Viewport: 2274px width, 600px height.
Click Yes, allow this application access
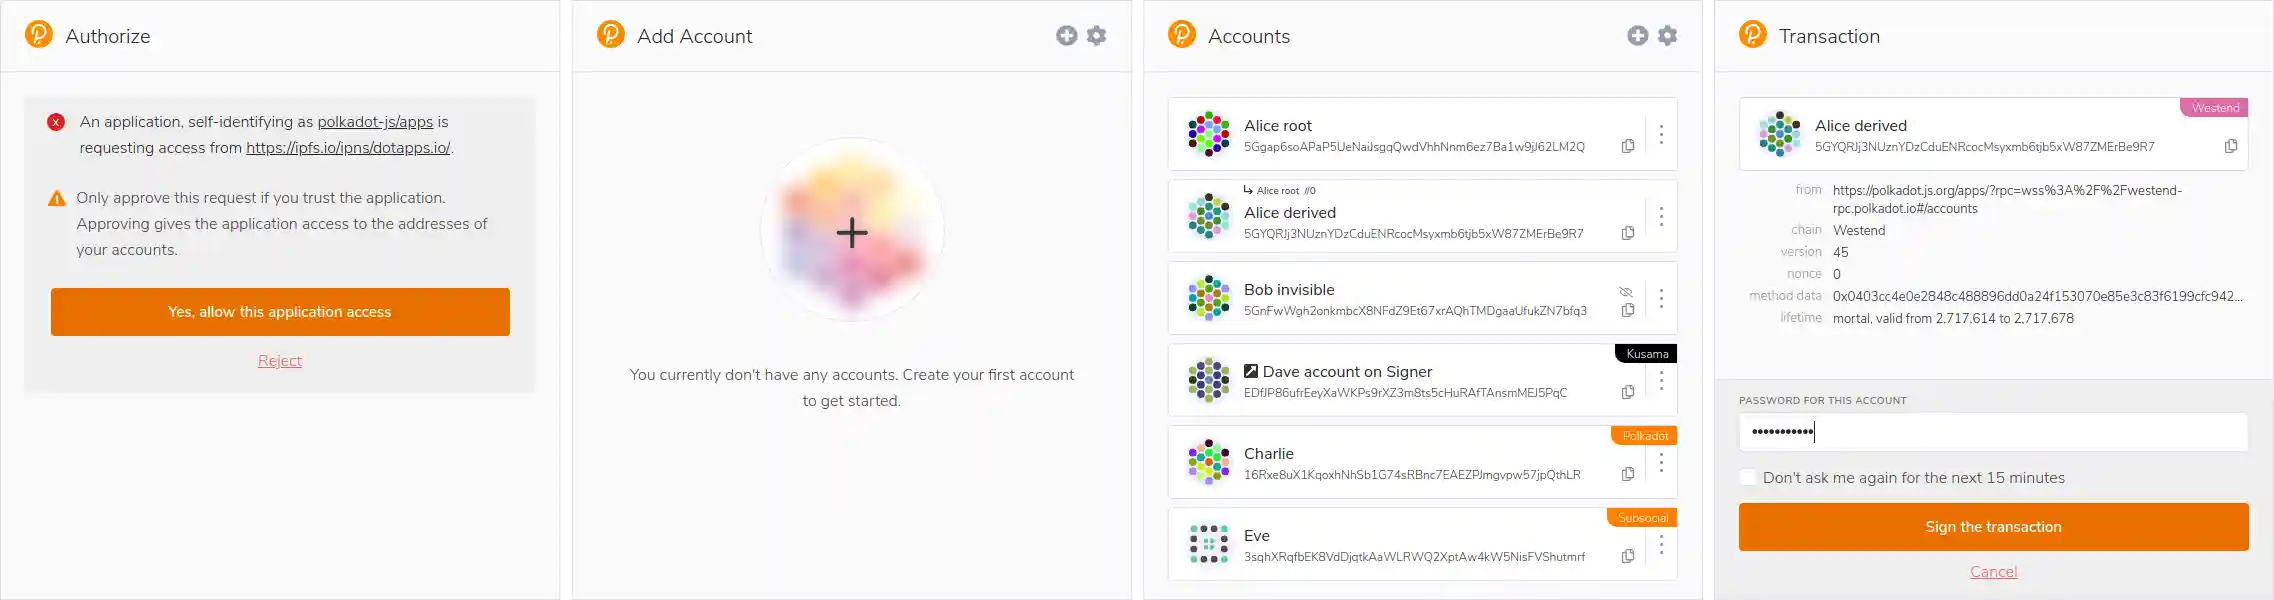tap(280, 311)
